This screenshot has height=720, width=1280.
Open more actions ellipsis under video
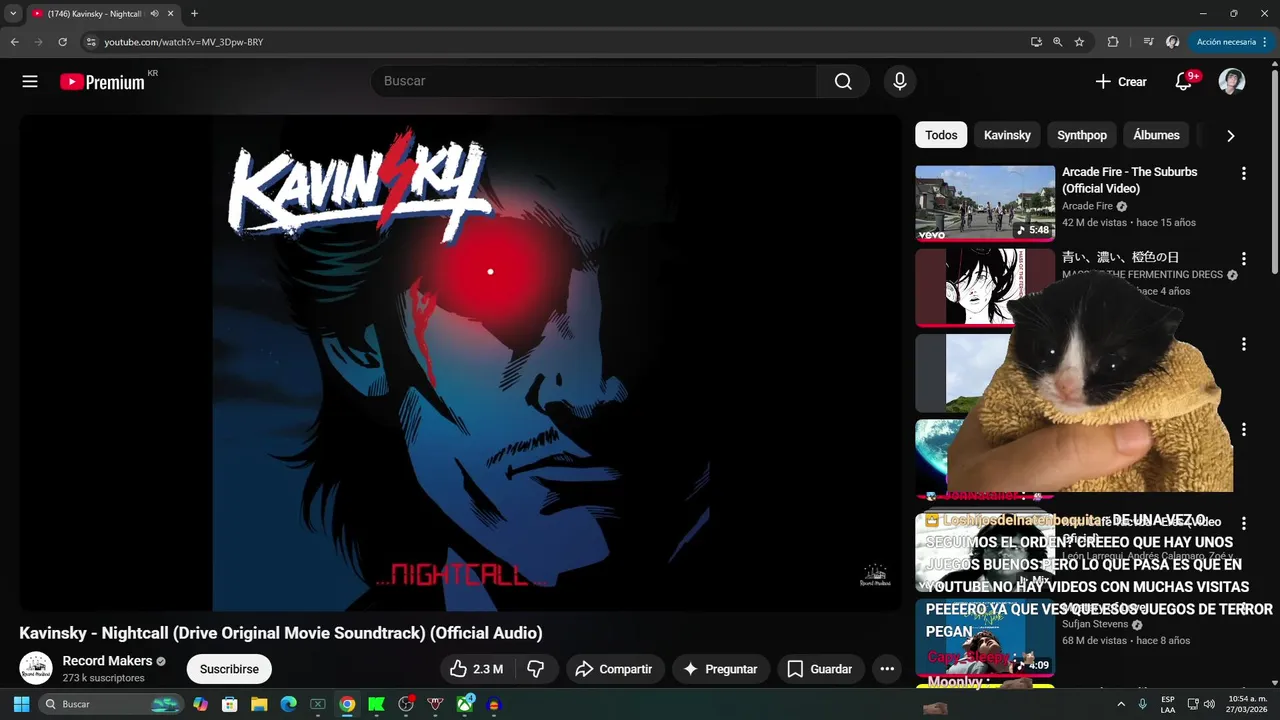tap(886, 669)
